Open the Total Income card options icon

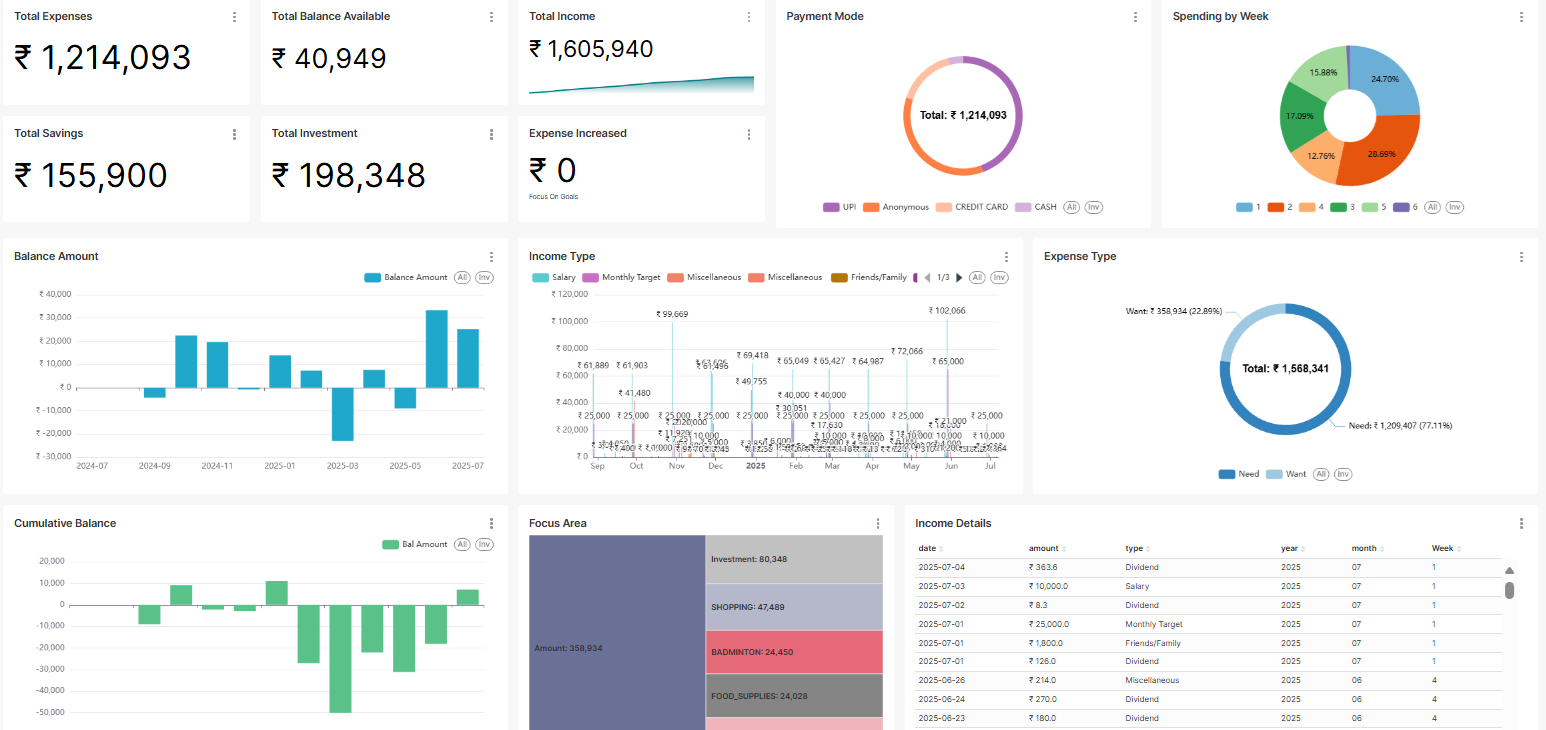pos(749,17)
